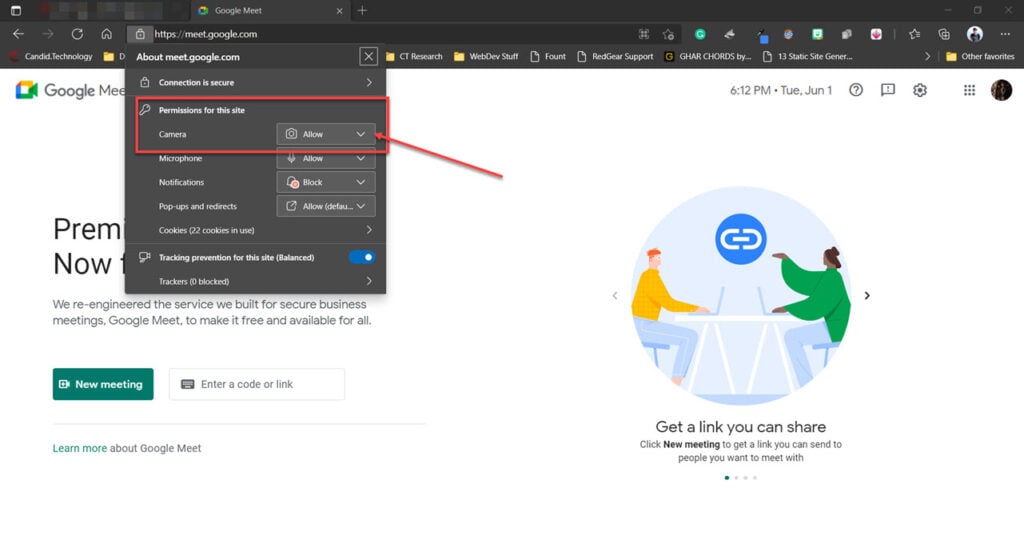Open Pop-ups and redirects permission dropdown
The image size is (1024, 556).
click(326, 206)
